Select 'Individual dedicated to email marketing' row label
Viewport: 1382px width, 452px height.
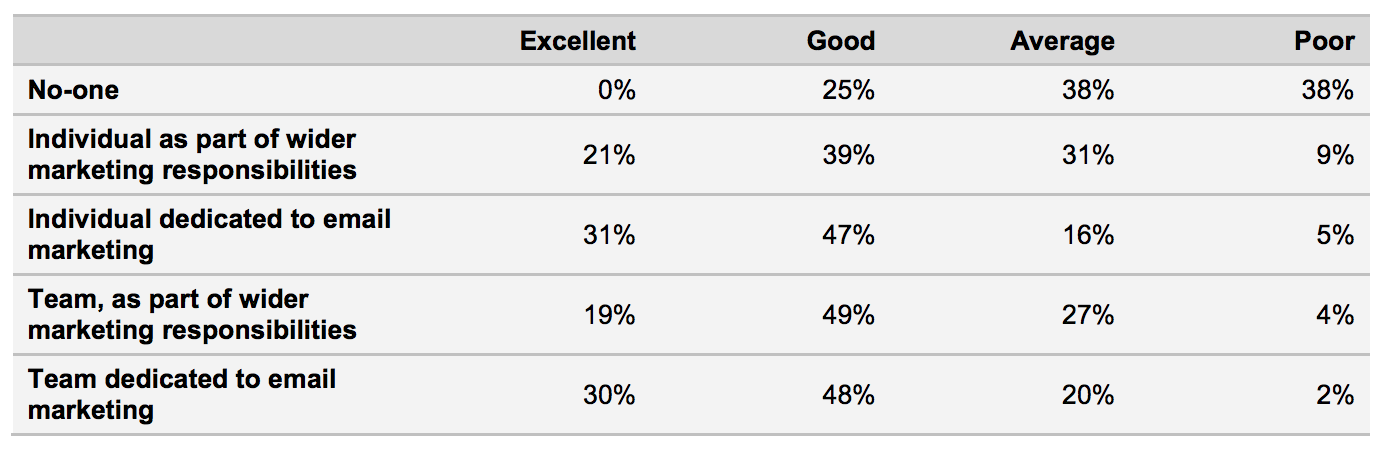point(209,234)
